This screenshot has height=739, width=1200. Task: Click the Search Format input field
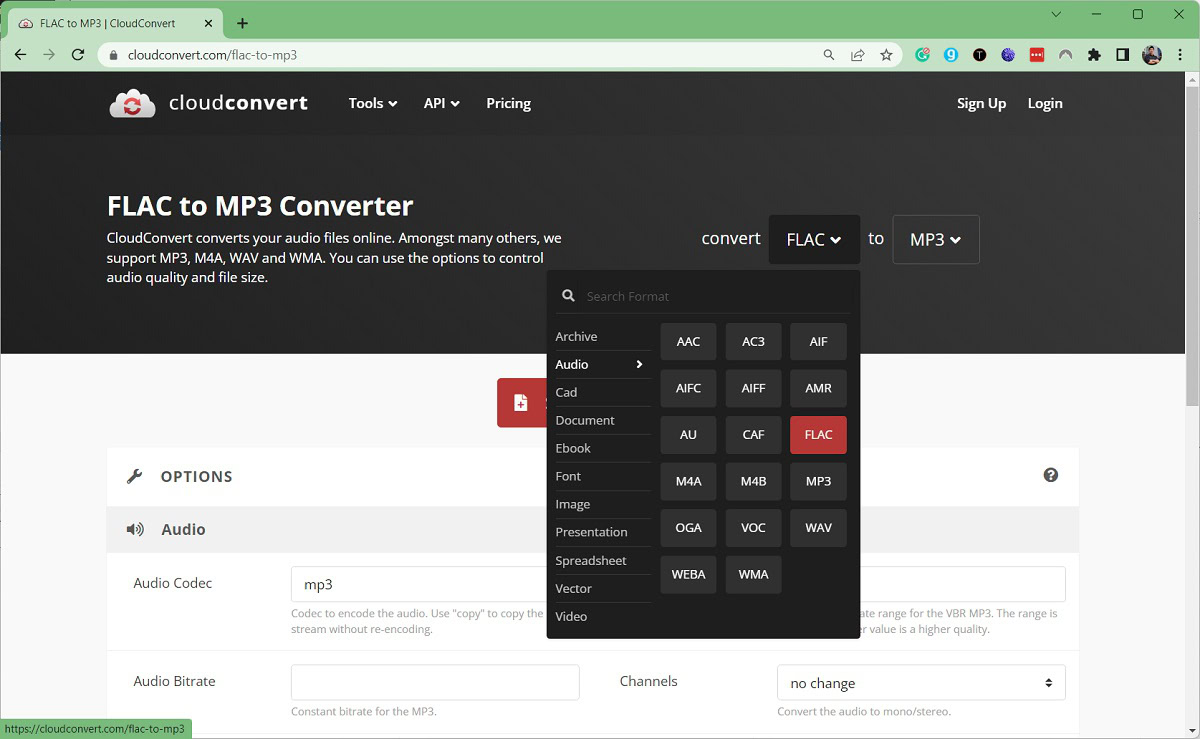(x=715, y=296)
